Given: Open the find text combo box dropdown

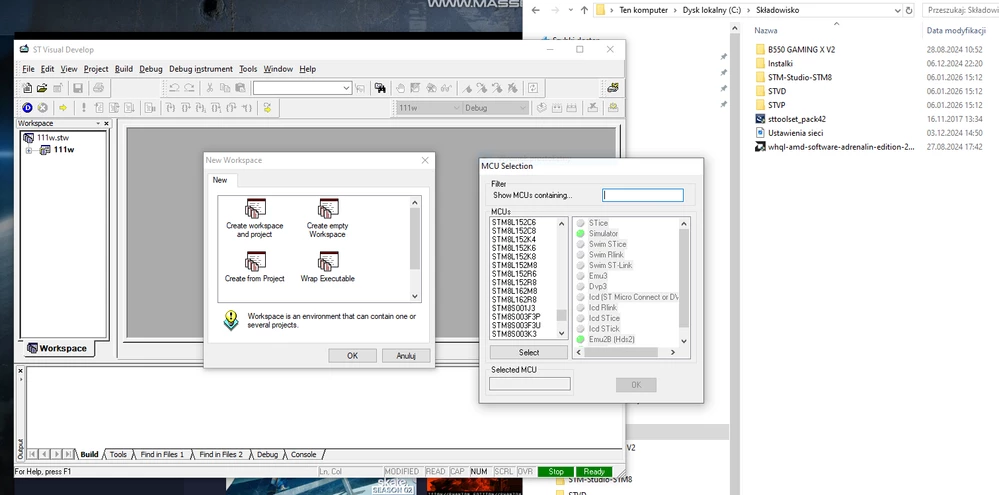Looking at the screenshot, I should click(347, 88).
